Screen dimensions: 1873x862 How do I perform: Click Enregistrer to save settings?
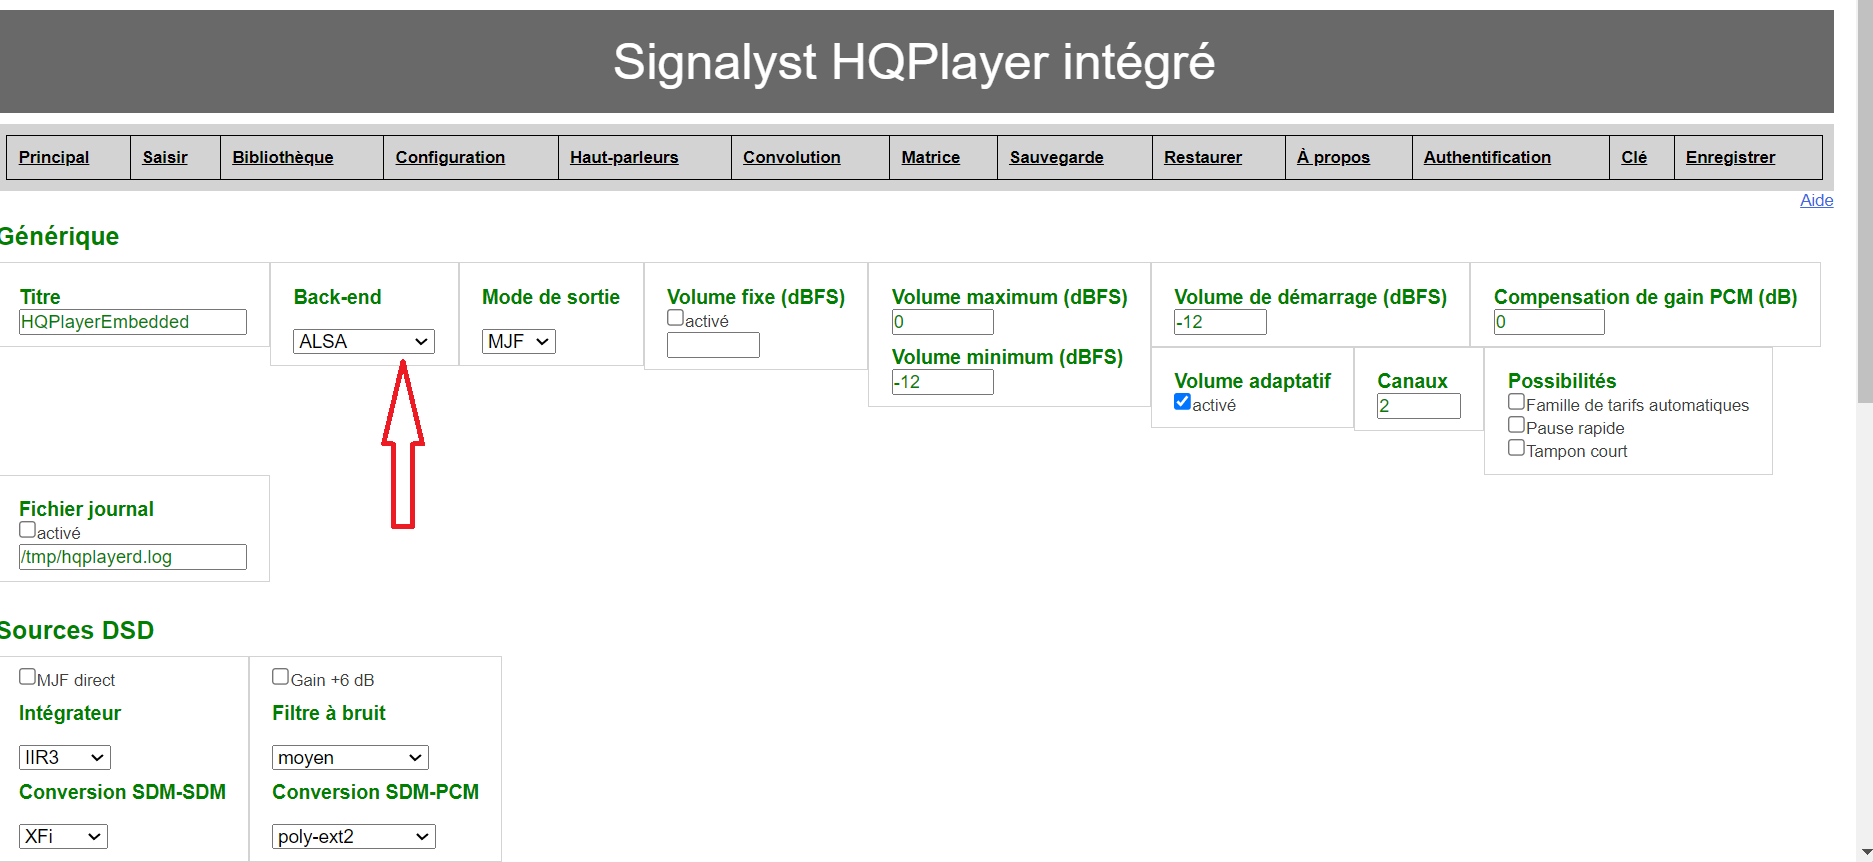pyautogui.click(x=1730, y=157)
